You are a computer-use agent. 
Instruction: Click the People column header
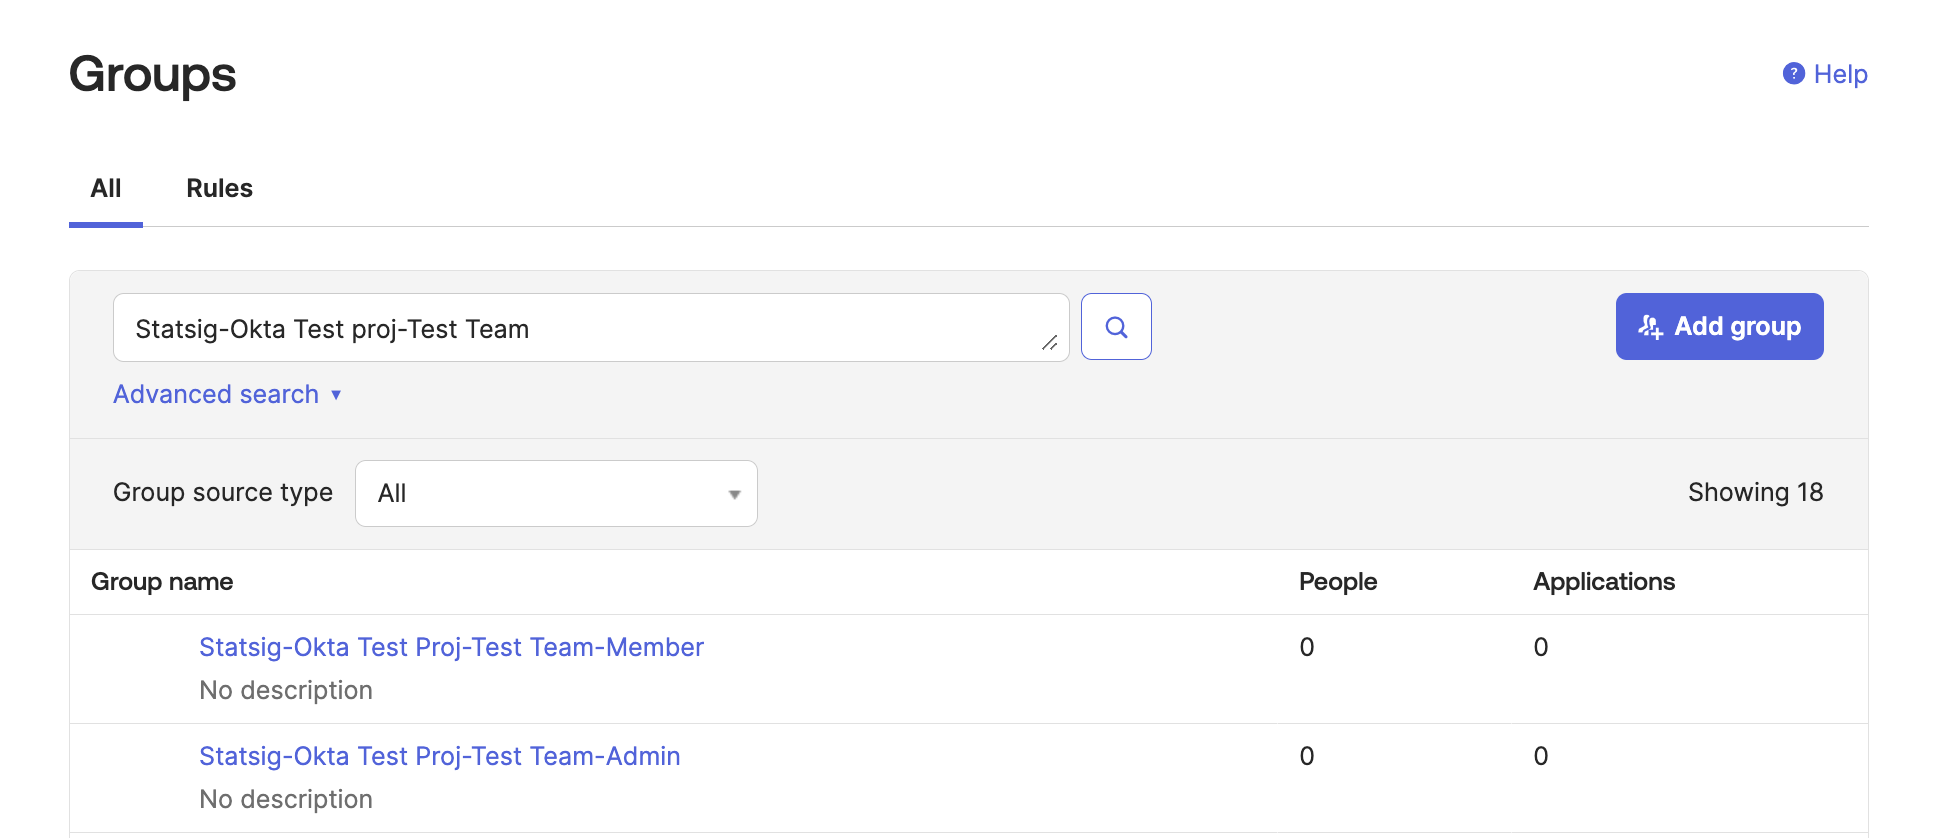(x=1337, y=582)
